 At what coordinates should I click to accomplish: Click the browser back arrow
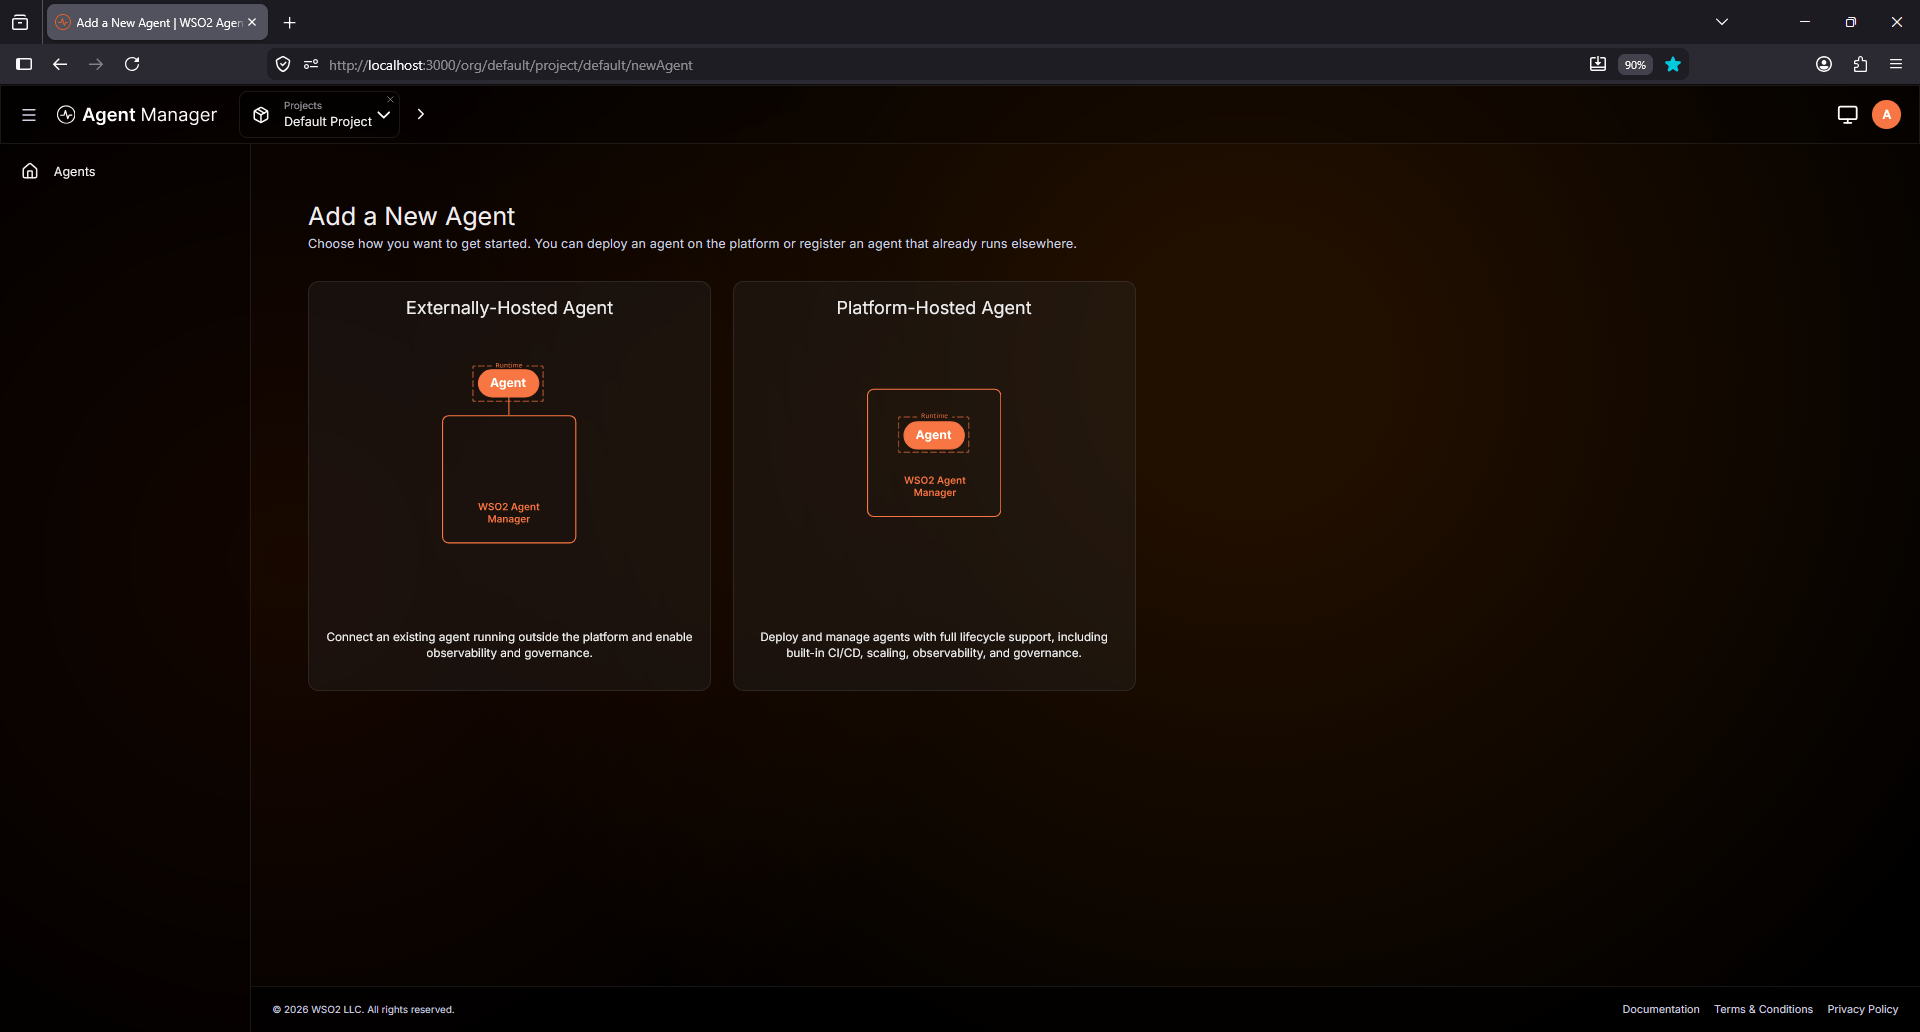(60, 64)
